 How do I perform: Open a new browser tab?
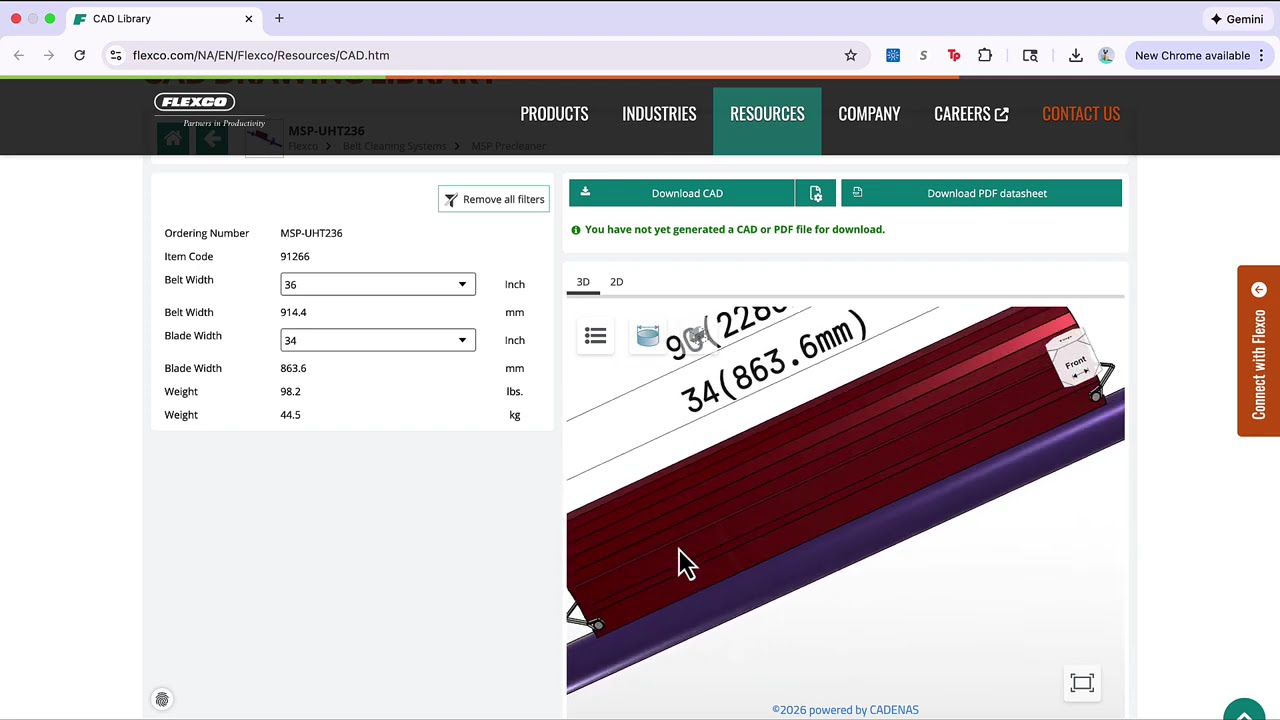coord(279,18)
